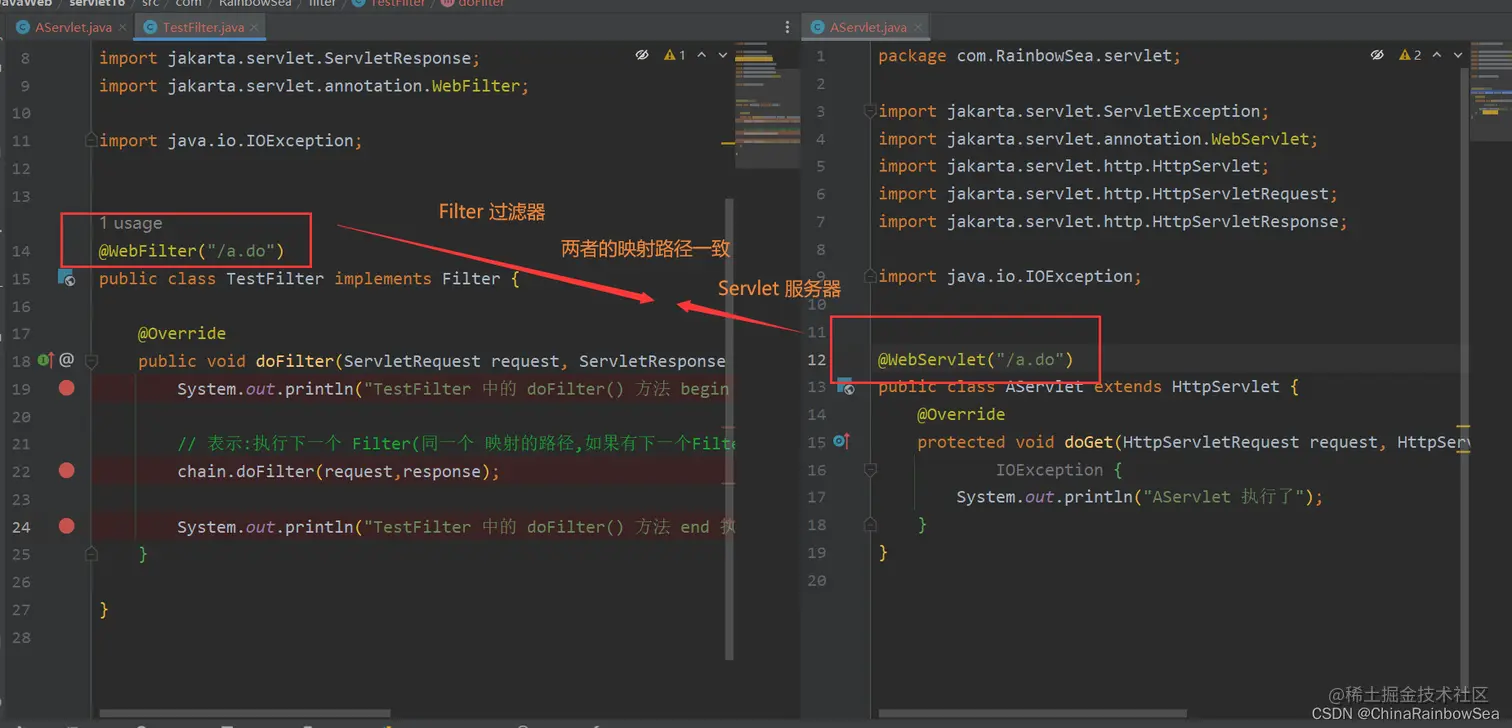Toggle line 24 breakpoint in TestFilter
This screenshot has height=728, width=1512.
coord(67,526)
